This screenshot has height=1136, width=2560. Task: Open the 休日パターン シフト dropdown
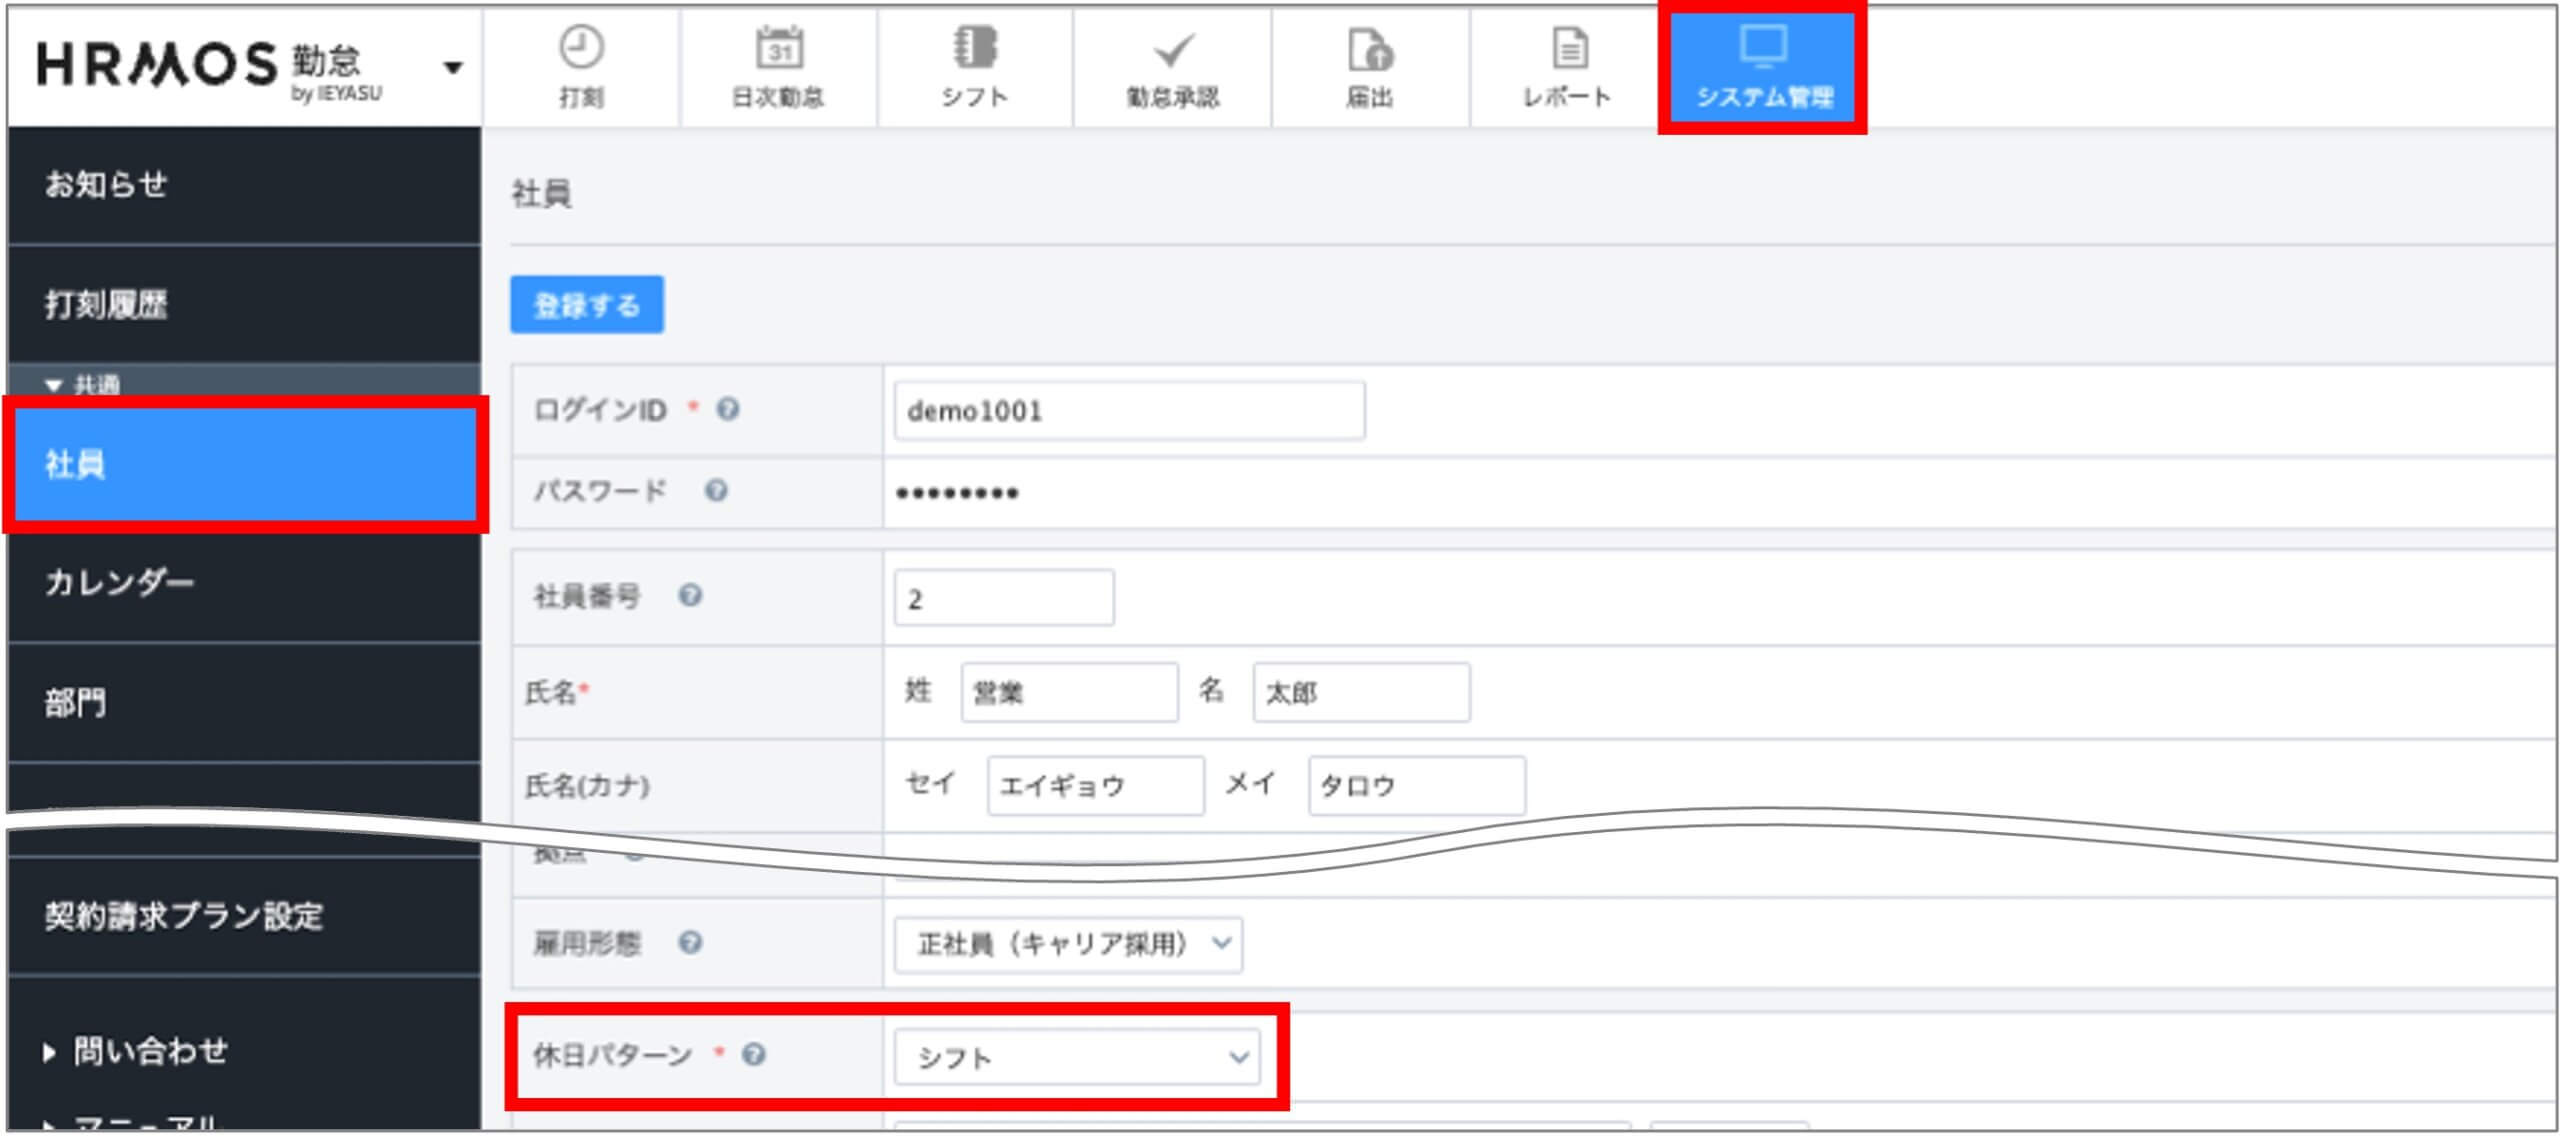1077,1057
